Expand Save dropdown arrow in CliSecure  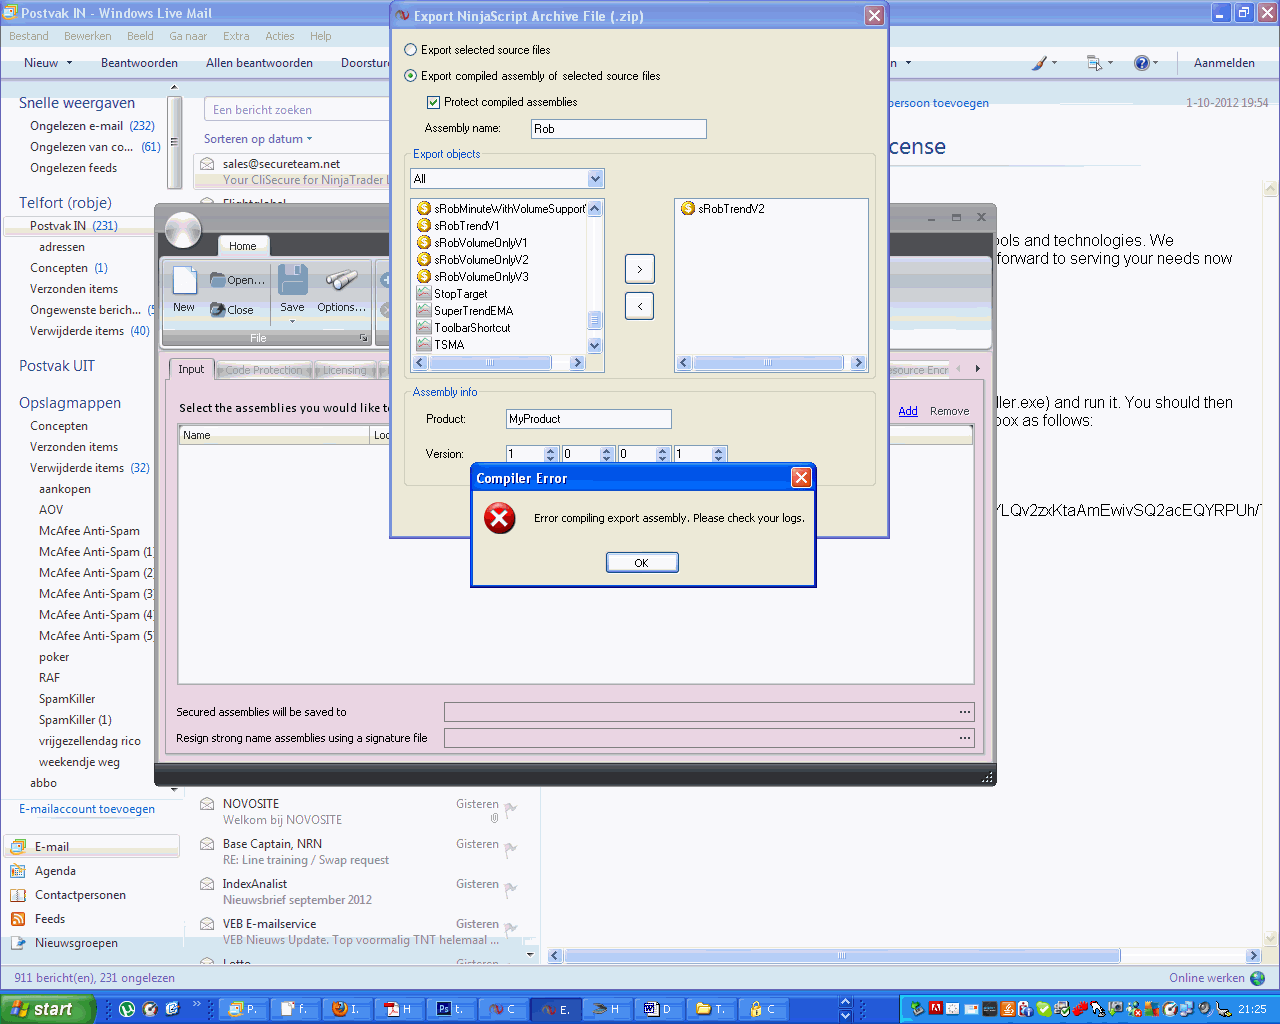click(x=292, y=322)
